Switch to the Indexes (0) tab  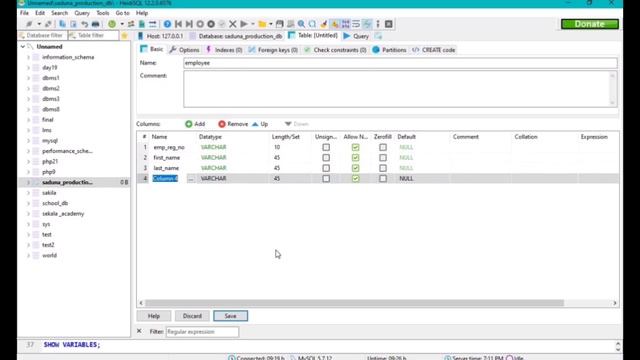(224, 50)
